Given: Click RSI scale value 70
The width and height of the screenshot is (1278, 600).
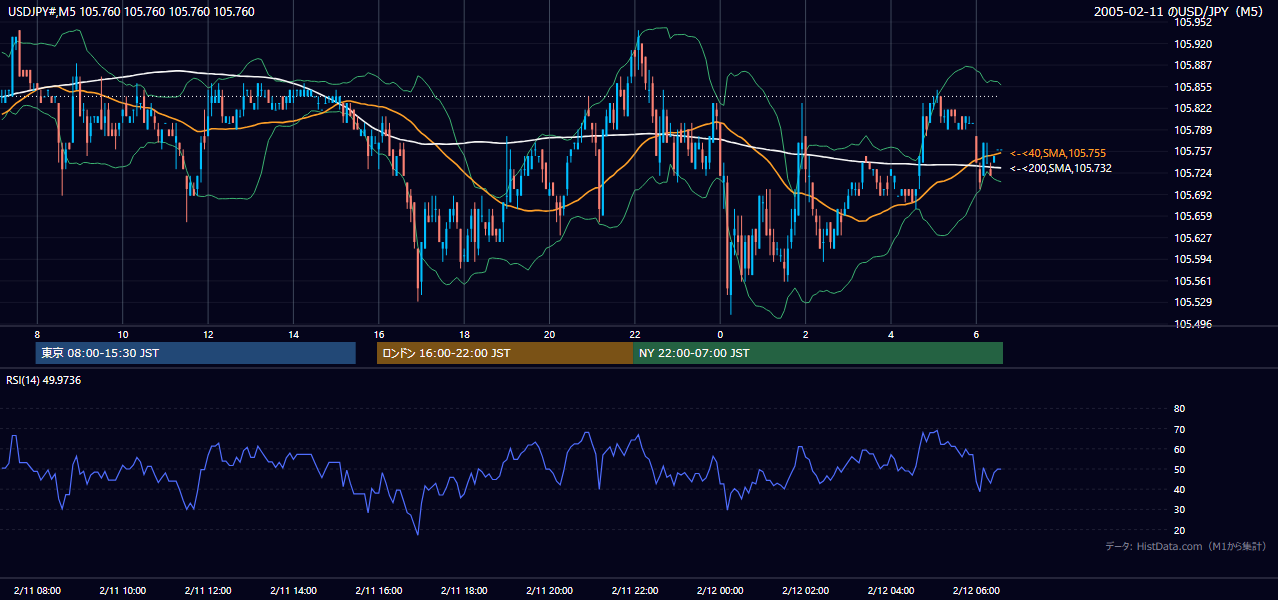Looking at the screenshot, I should (1180, 429).
